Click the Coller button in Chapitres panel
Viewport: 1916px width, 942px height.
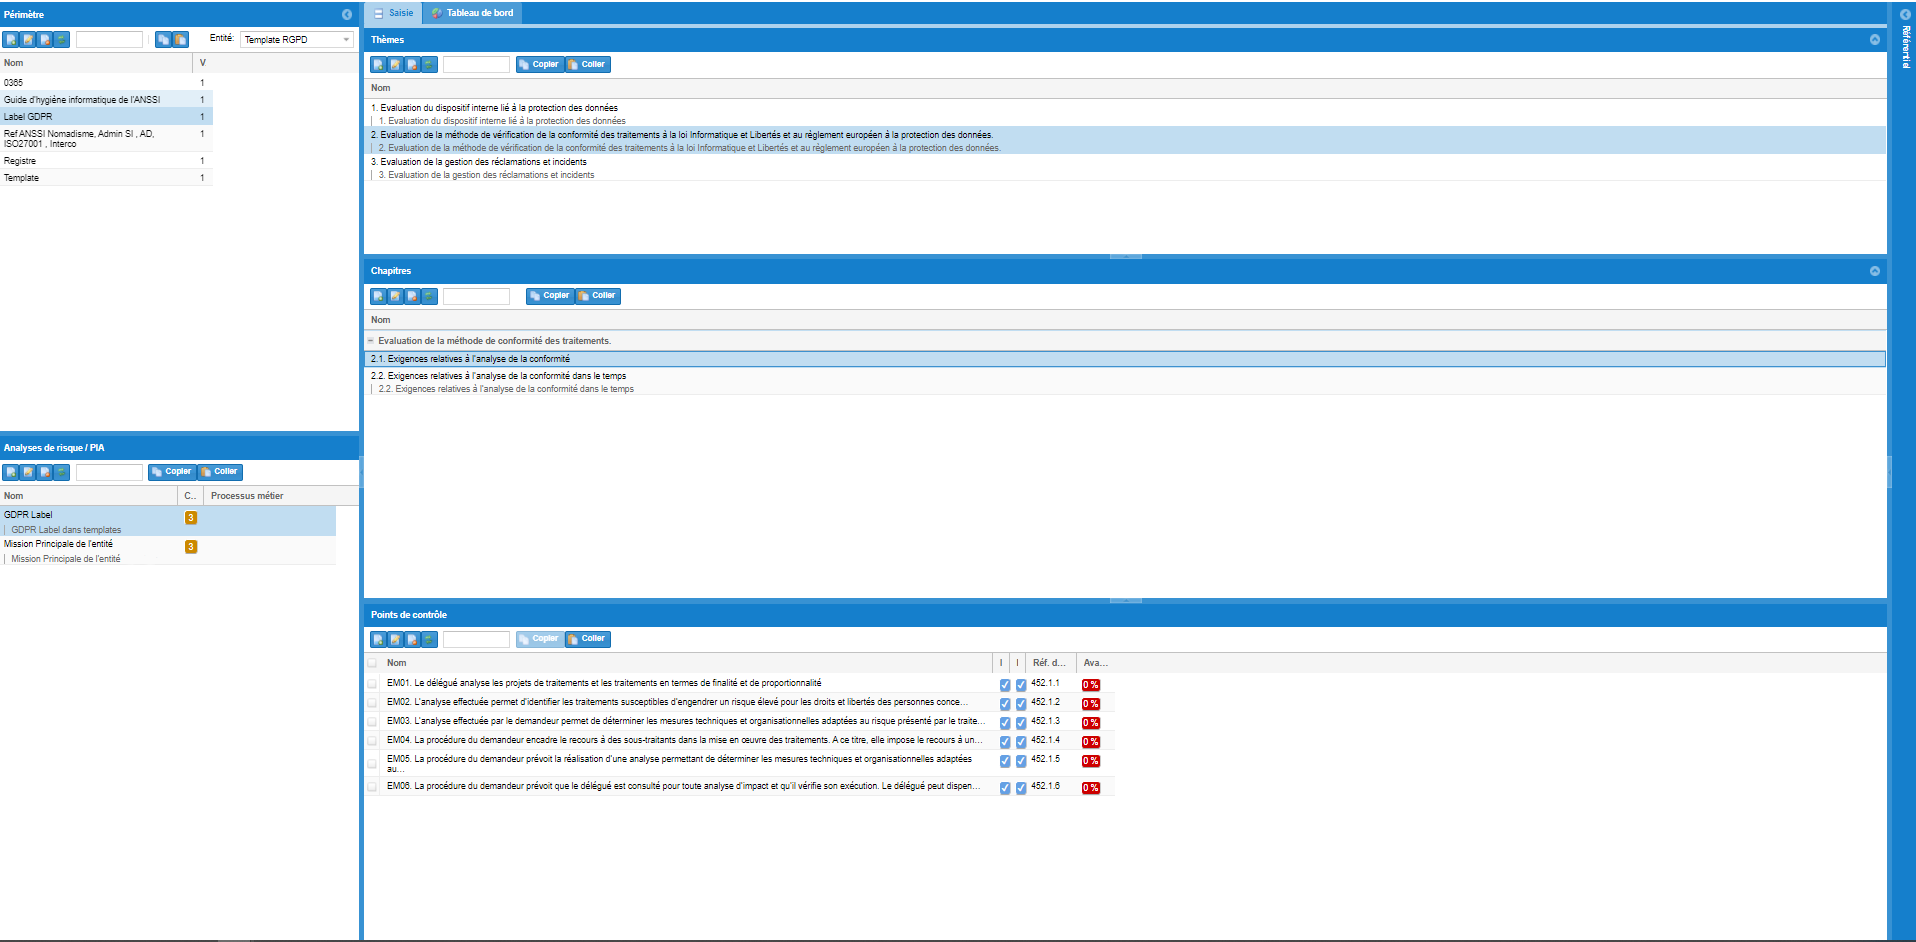pyautogui.click(x=598, y=296)
